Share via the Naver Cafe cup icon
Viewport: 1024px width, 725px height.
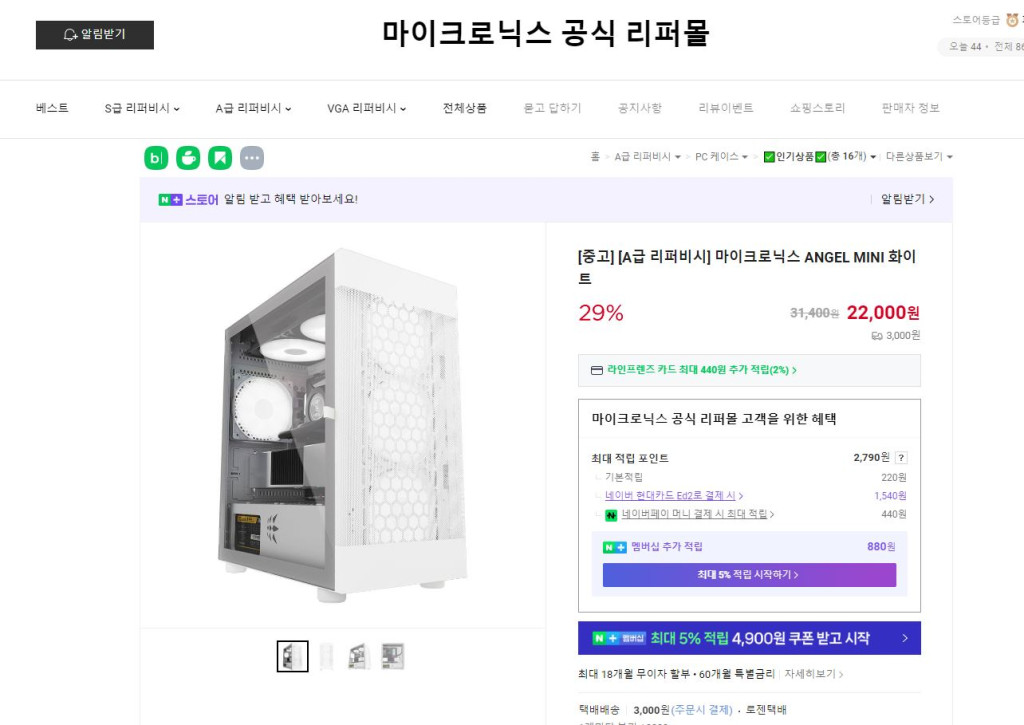click(x=188, y=158)
